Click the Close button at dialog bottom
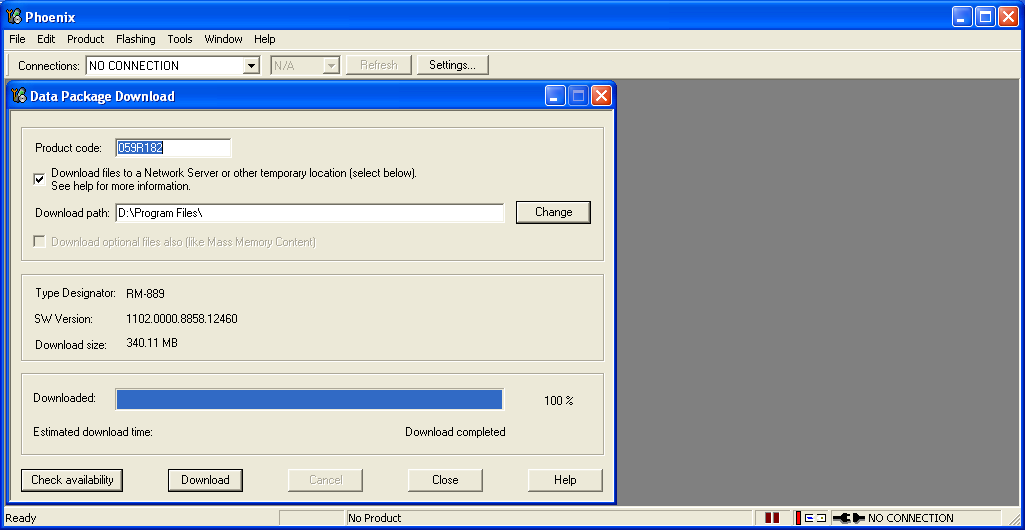 [445, 480]
